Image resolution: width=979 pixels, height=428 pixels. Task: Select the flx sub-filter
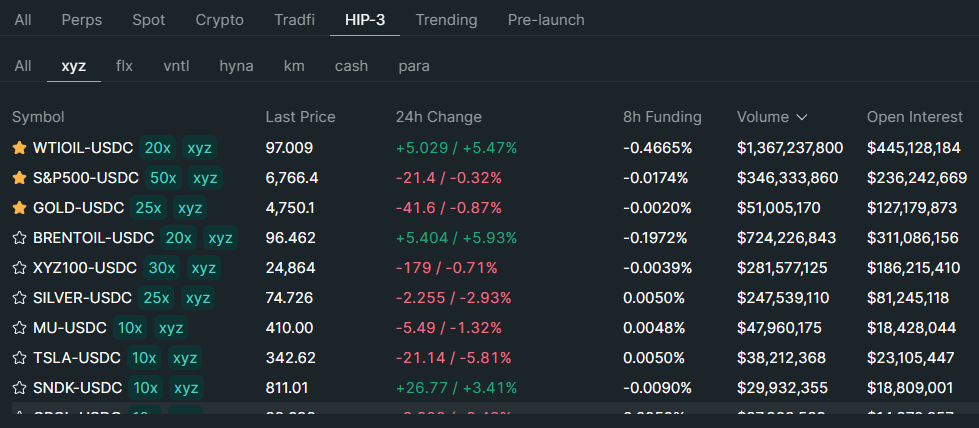tap(124, 66)
